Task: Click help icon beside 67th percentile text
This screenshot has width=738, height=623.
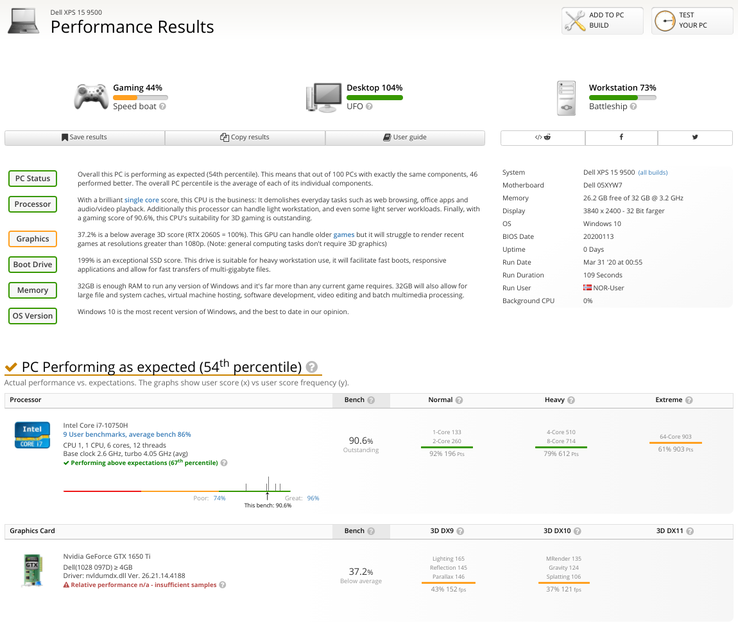Action: pos(224,463)
